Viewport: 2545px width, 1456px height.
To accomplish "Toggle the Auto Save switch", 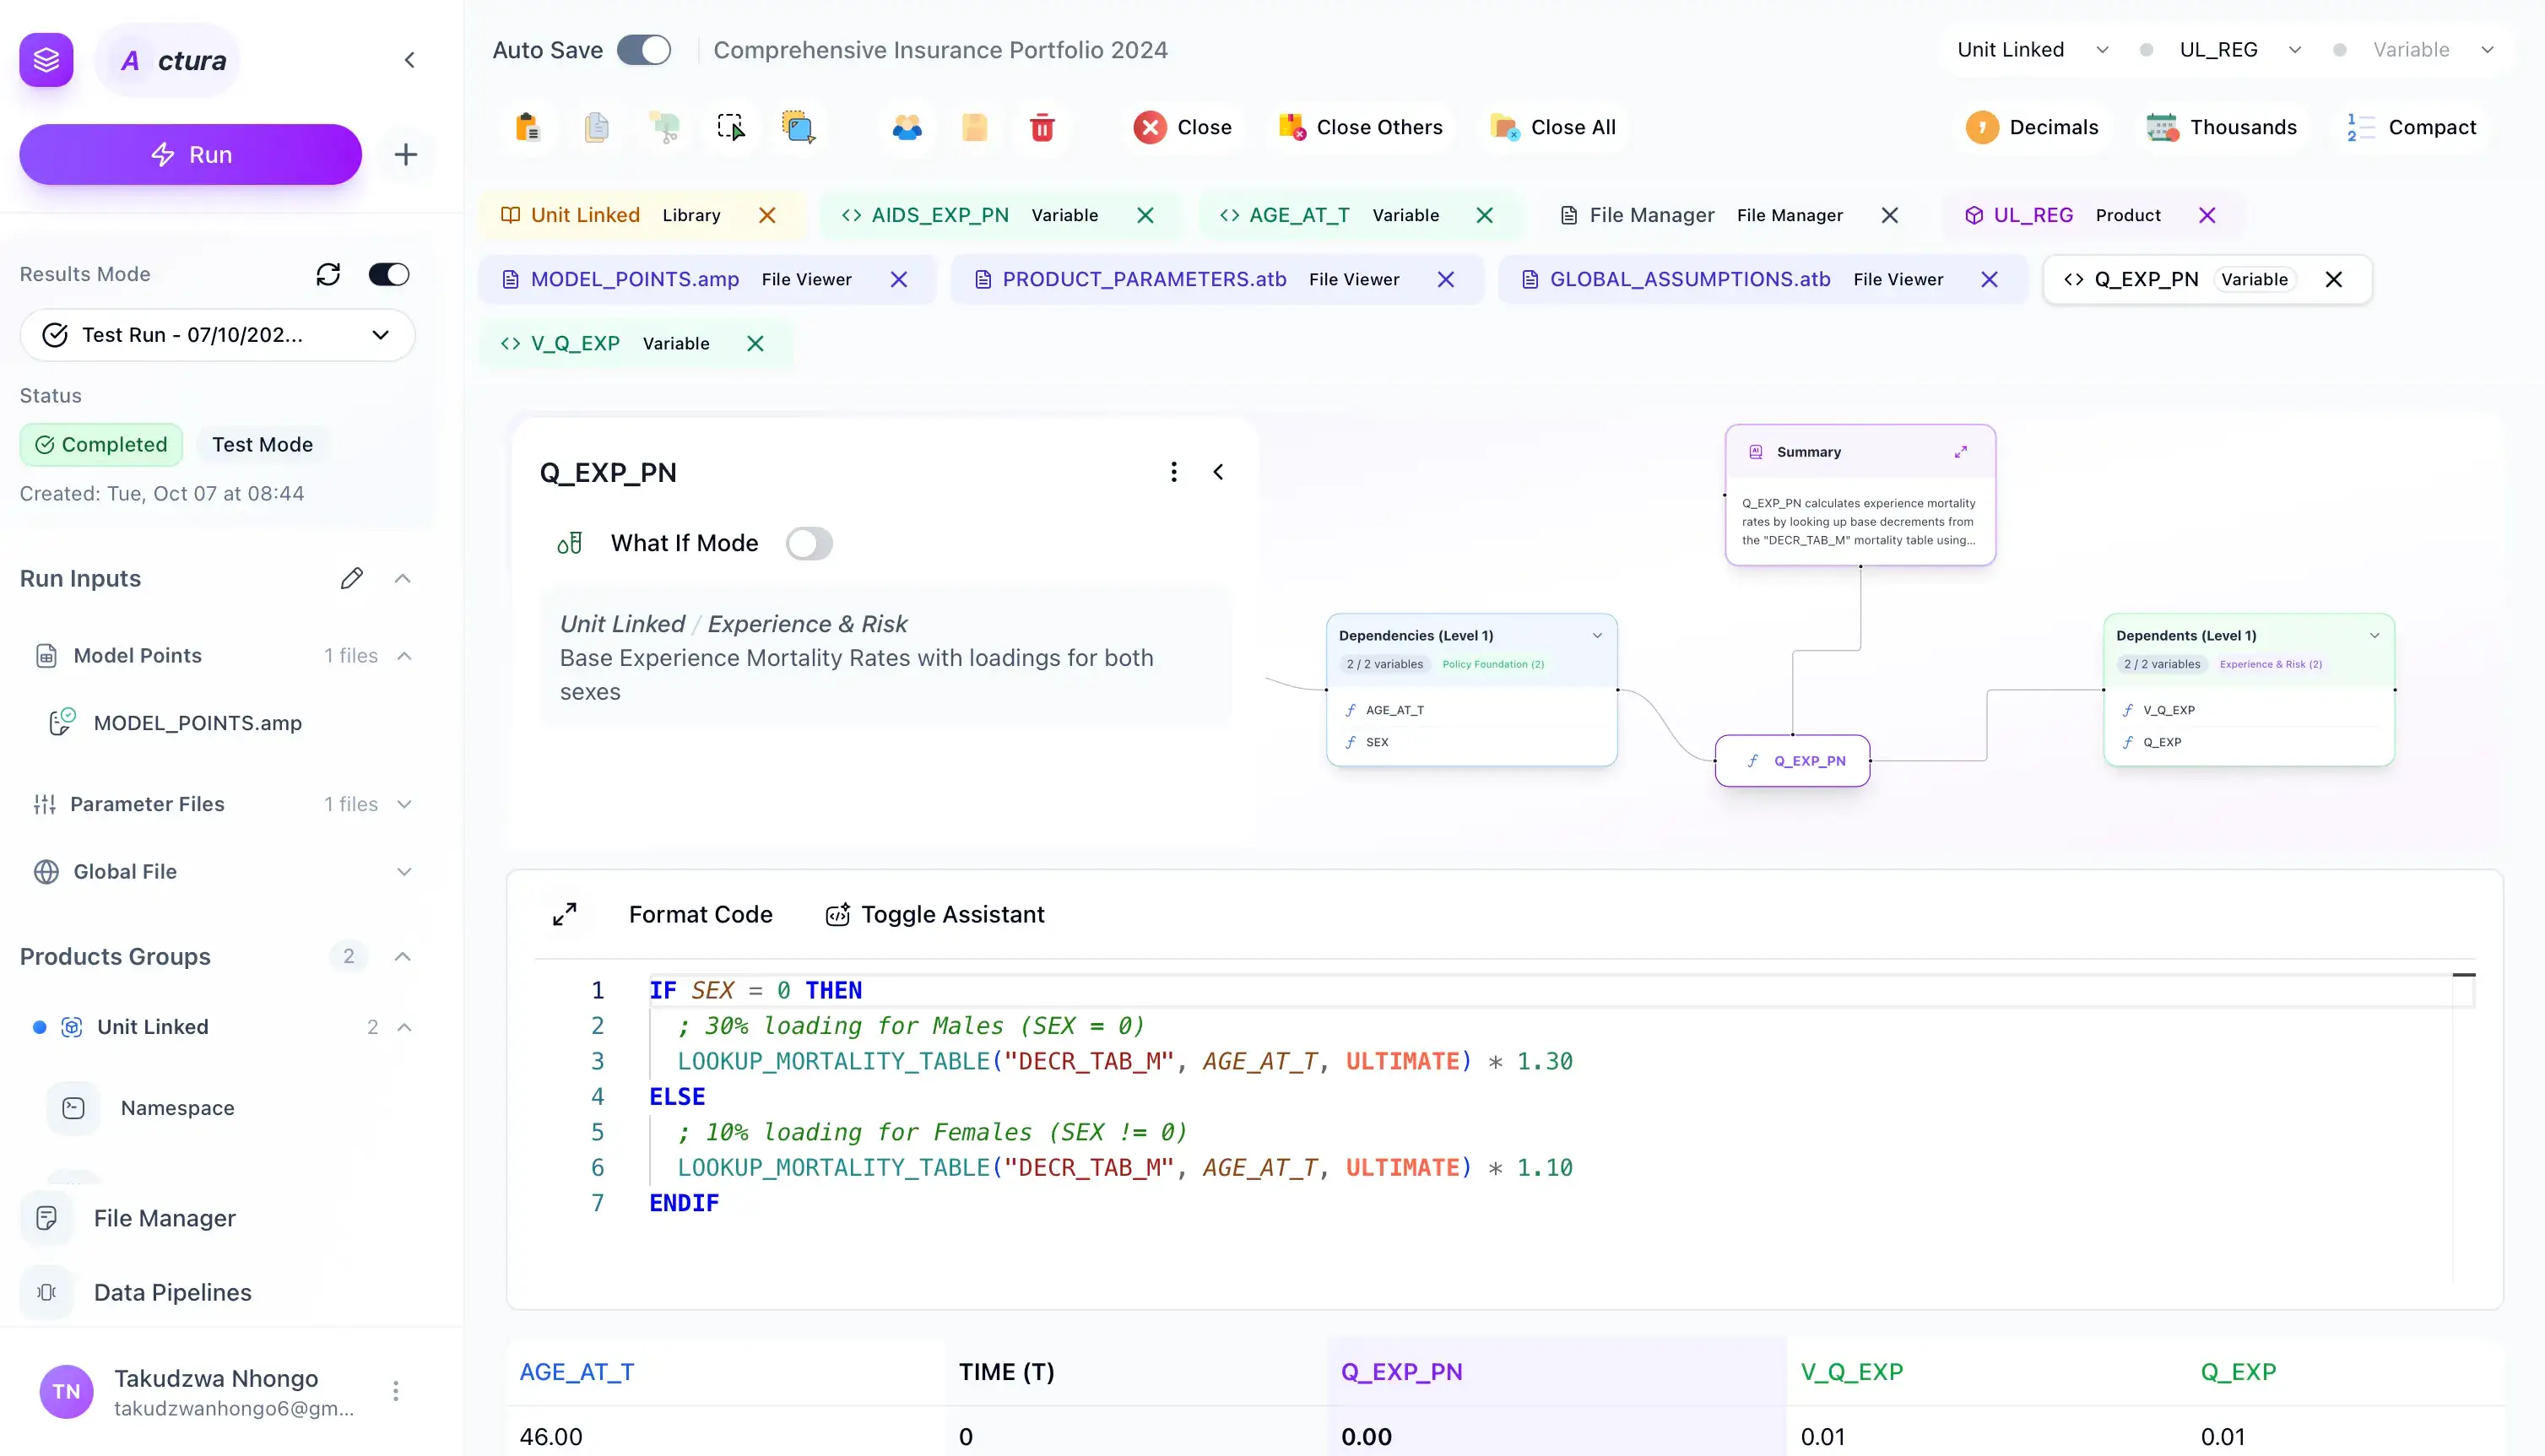I will point(643,50).
